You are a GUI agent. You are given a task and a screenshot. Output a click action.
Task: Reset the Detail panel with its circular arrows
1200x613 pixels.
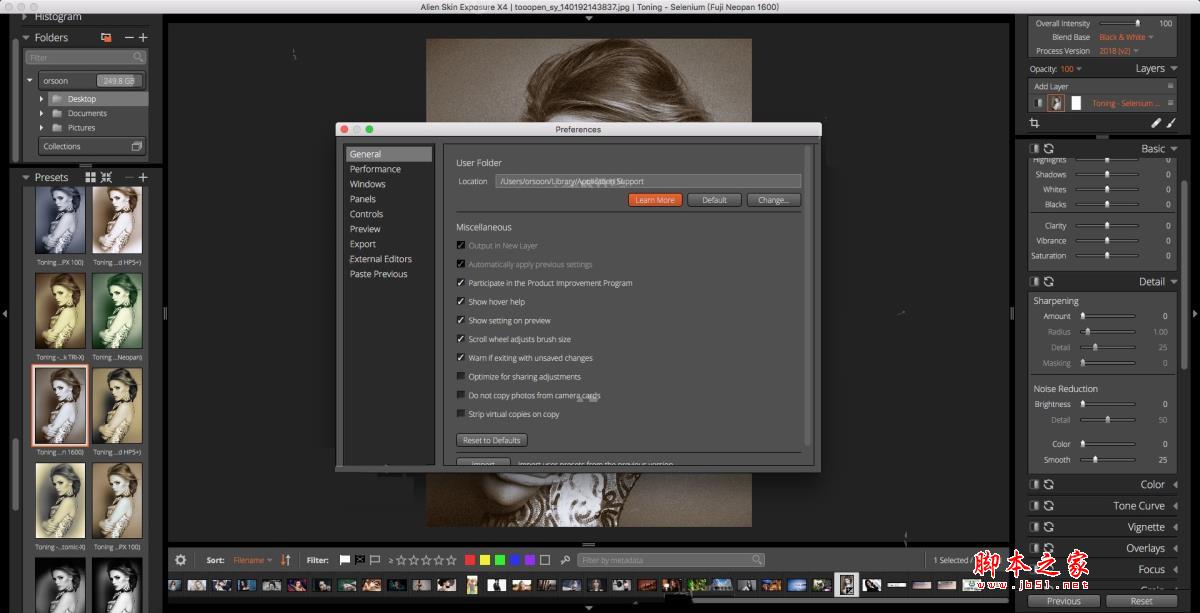(x=1049, y=282)
